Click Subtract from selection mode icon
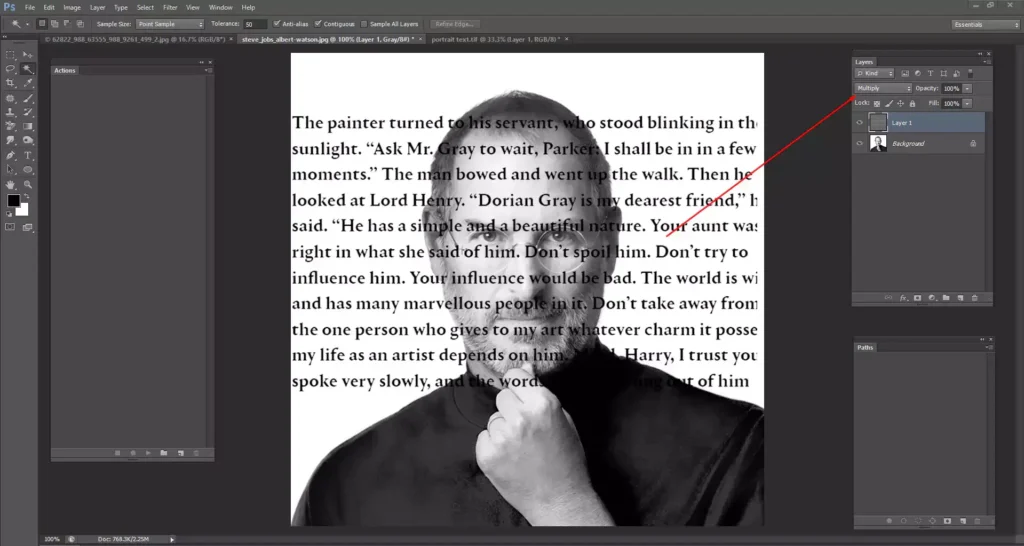Image resolution: width=1024 pixels, height=546 pixels. (67, 24)
